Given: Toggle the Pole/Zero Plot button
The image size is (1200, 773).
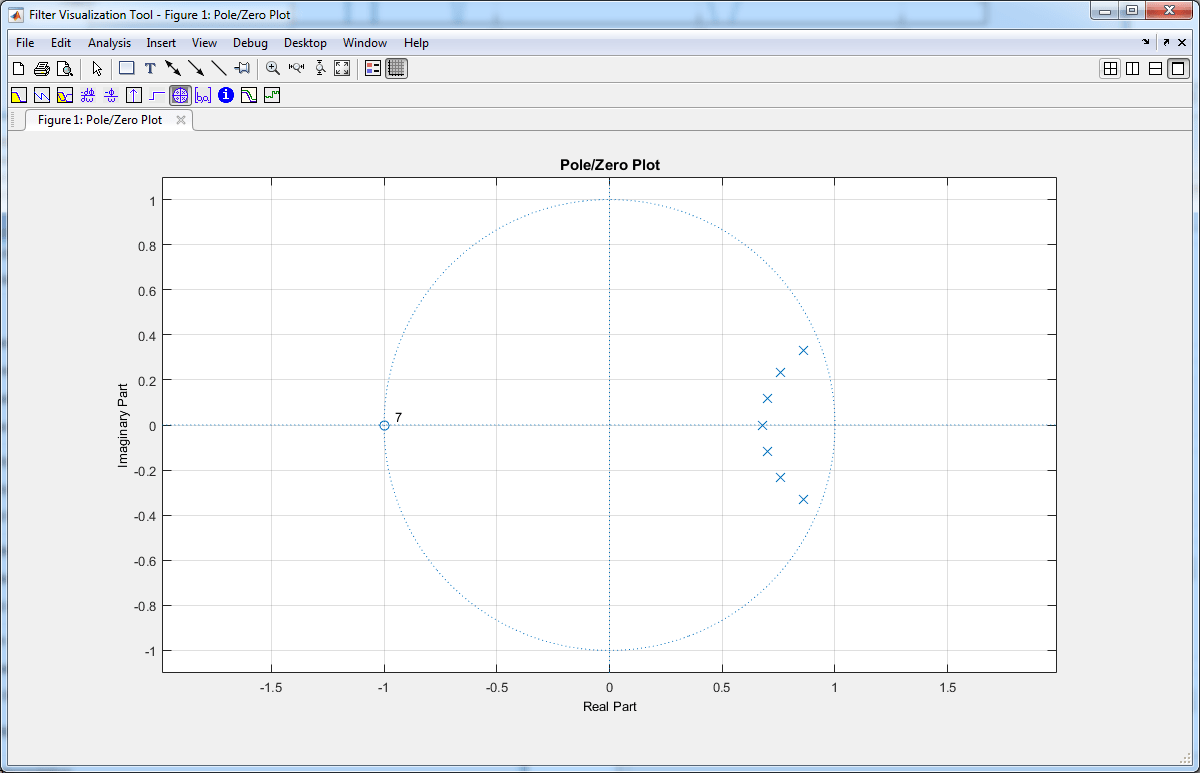Looking at the screenshot, I should 180,96.
